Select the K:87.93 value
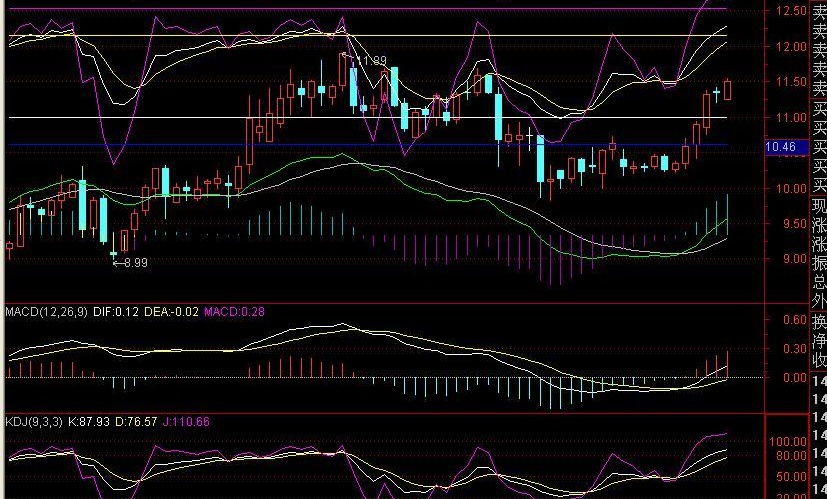 tap(90, 422)
